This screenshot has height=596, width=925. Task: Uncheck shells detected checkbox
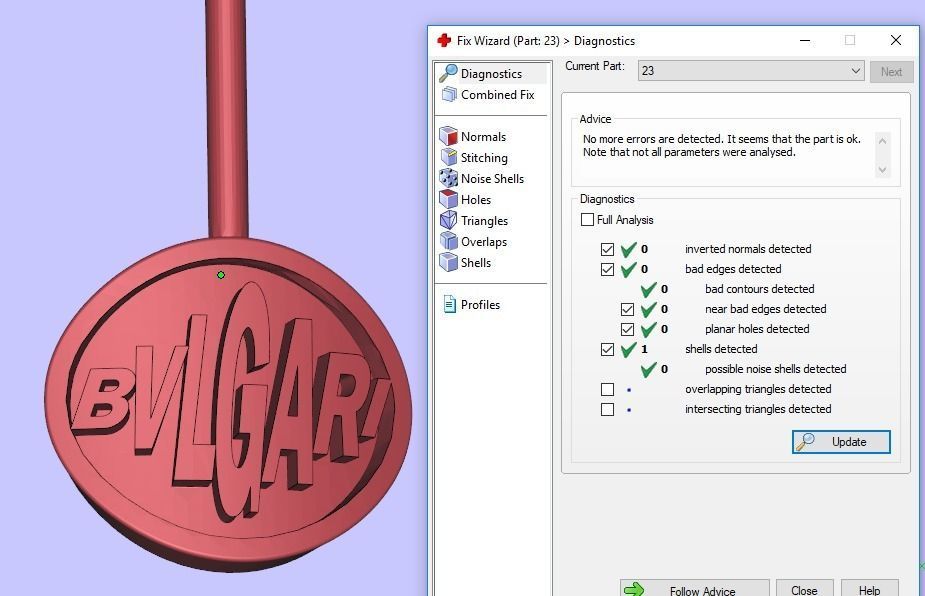tap(607, 349)
